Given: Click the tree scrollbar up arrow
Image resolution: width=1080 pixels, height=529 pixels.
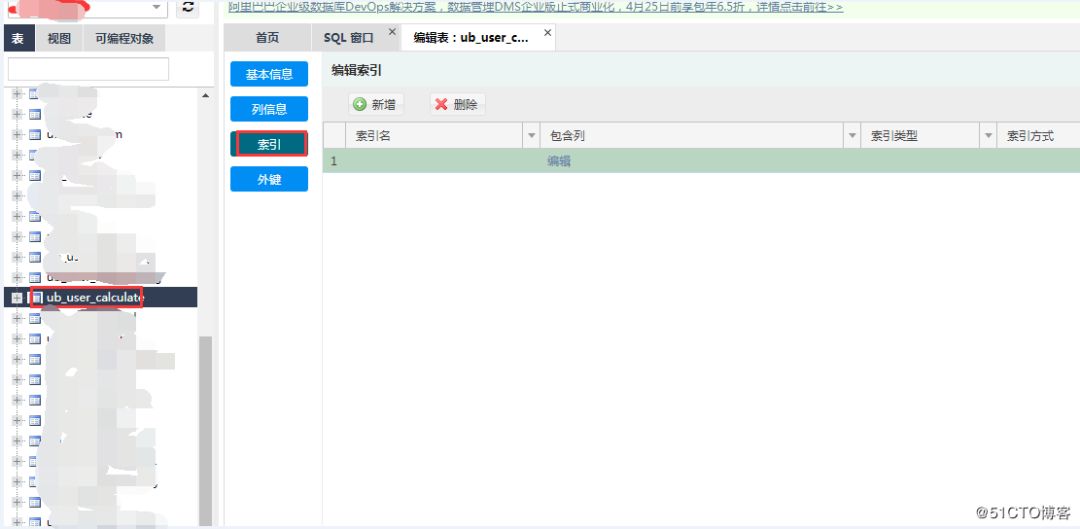Looking at the screenshot, I should tap(205, 95).
